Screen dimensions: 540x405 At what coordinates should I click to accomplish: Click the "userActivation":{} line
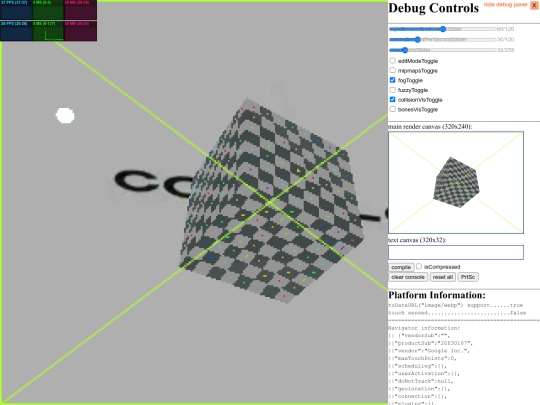(x=424, y=374)
